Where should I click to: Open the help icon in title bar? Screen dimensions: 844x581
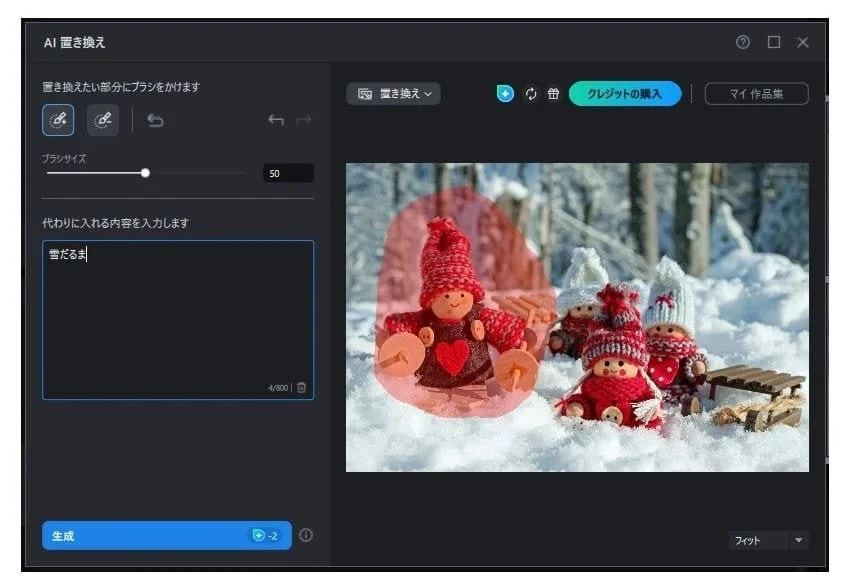[x=741, y=43]
